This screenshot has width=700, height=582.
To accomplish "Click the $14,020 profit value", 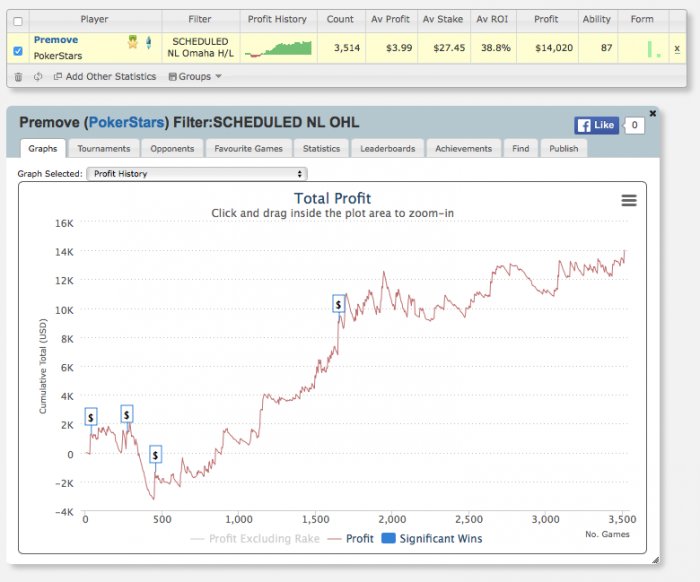I will 554,48.
